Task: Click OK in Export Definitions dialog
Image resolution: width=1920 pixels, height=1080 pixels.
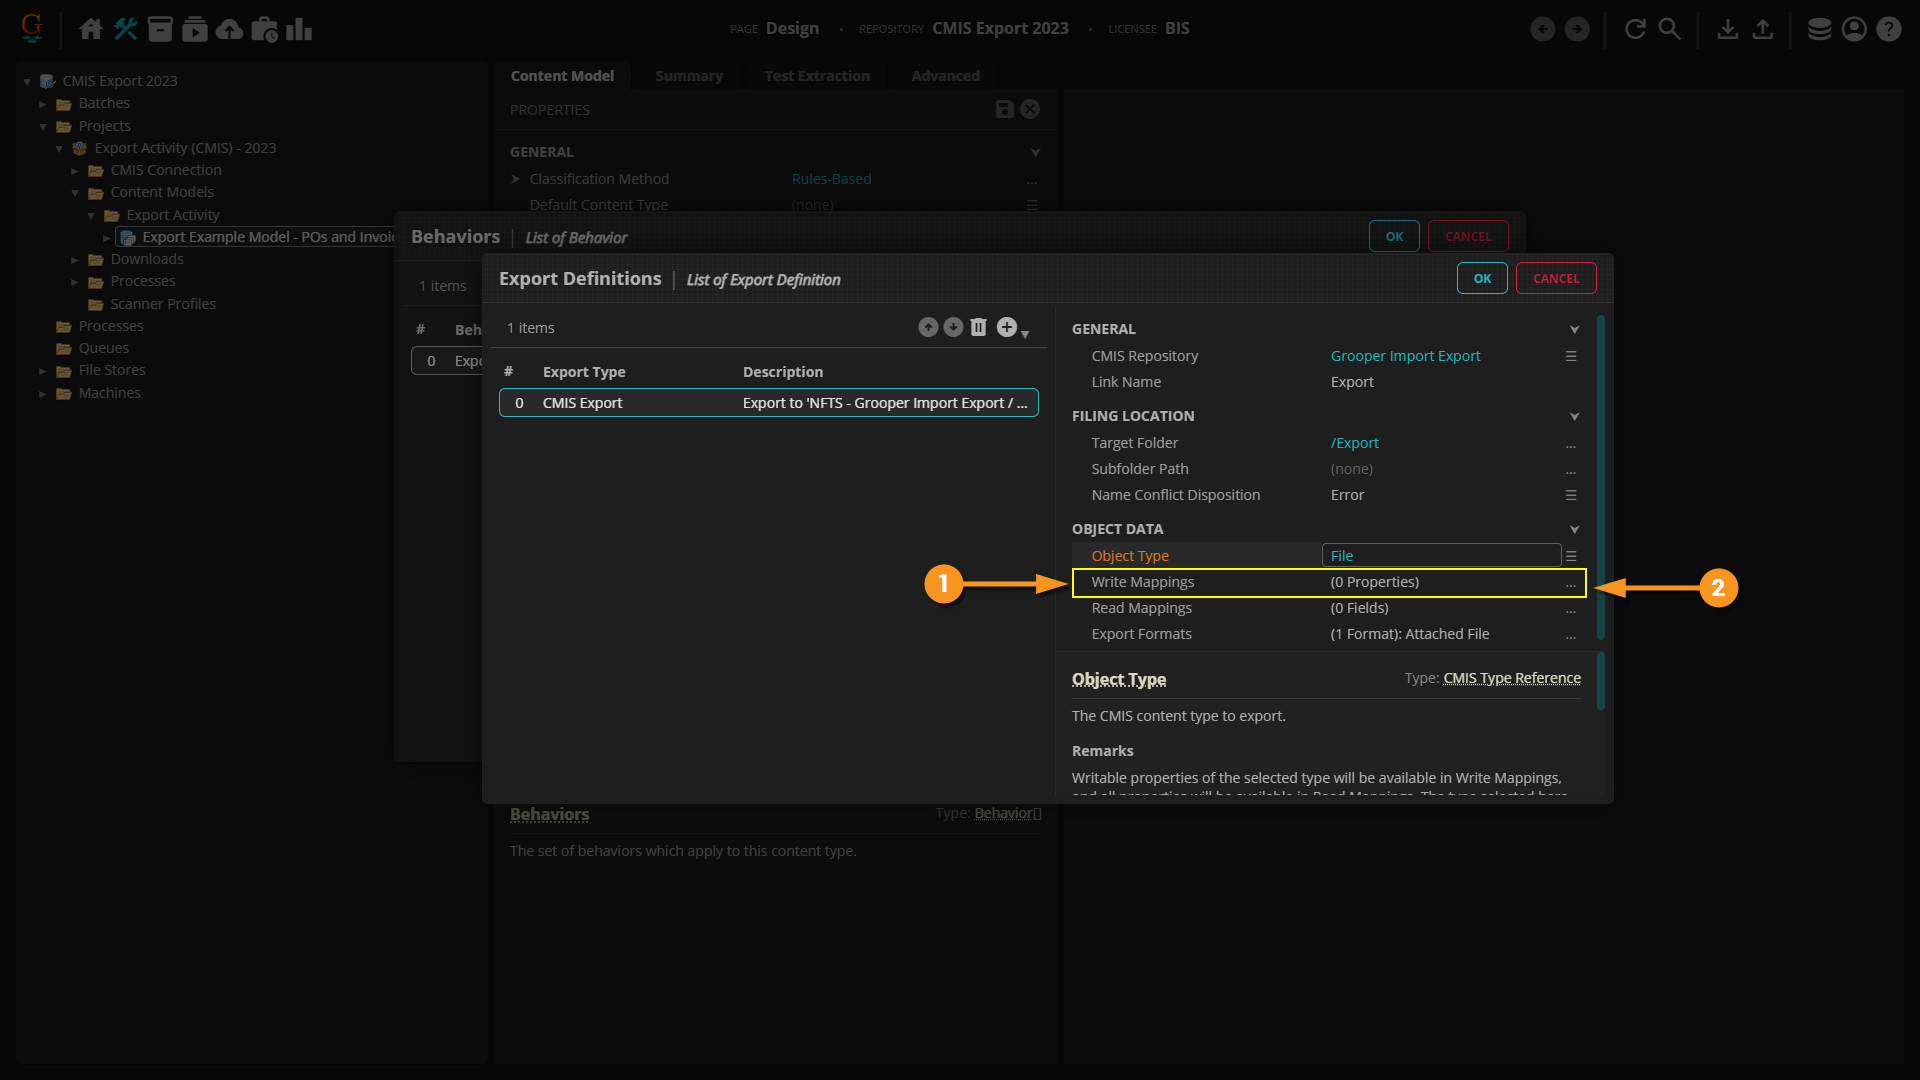Action: [x=1482, y=278]
